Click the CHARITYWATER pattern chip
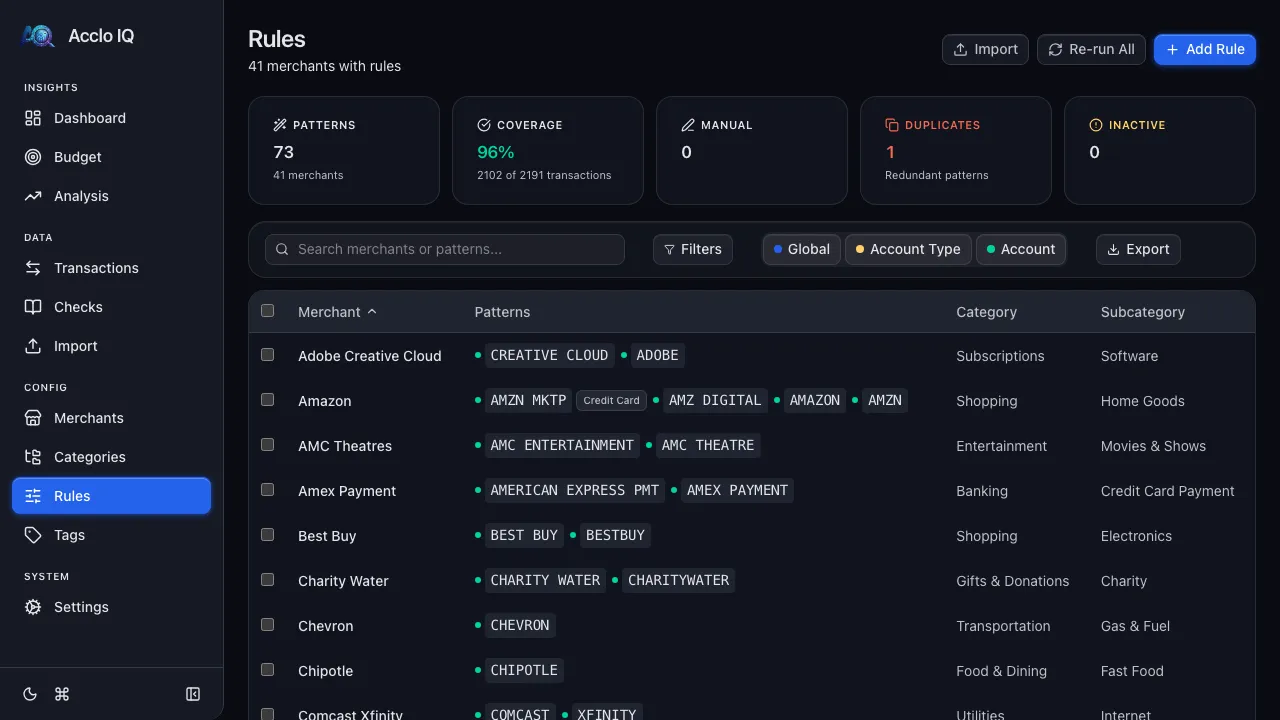Viewport: 1280px width, 720px height. coord(679,580)
